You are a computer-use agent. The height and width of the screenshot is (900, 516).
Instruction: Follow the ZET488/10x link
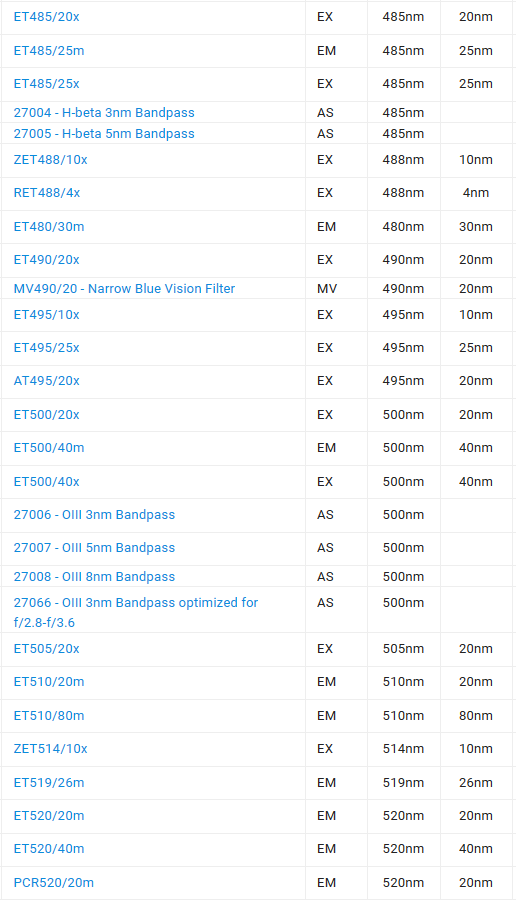coord(51,160)
